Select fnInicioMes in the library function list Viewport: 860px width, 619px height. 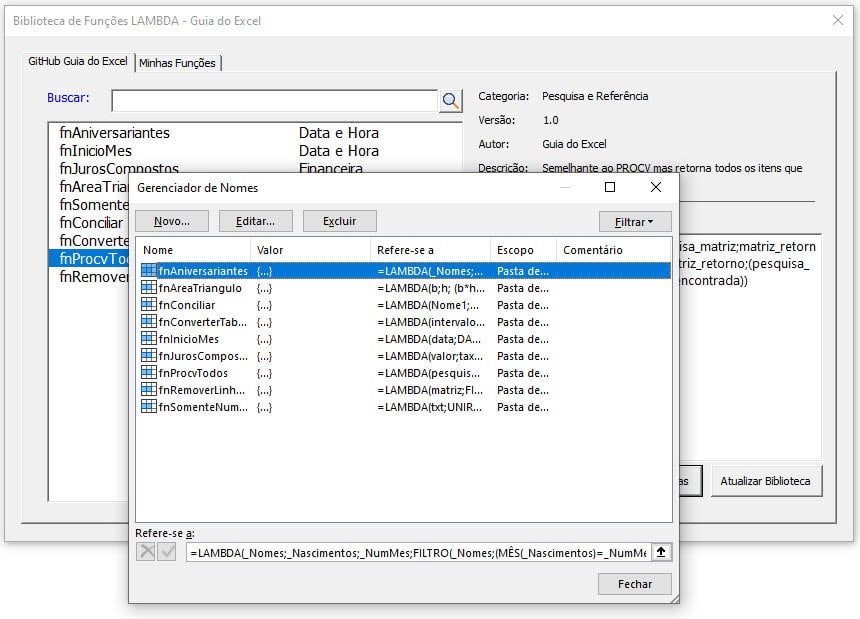point(96,151)
